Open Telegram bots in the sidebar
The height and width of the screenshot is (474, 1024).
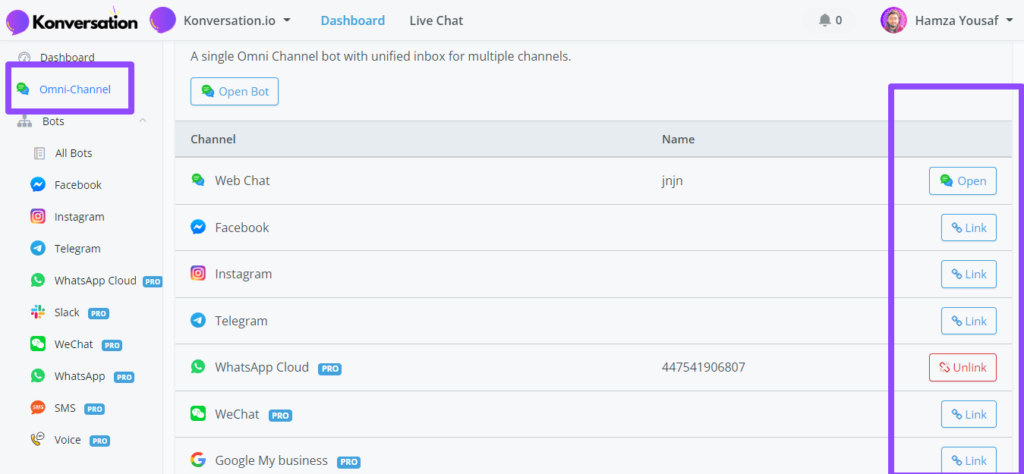[x=77, y=249]
